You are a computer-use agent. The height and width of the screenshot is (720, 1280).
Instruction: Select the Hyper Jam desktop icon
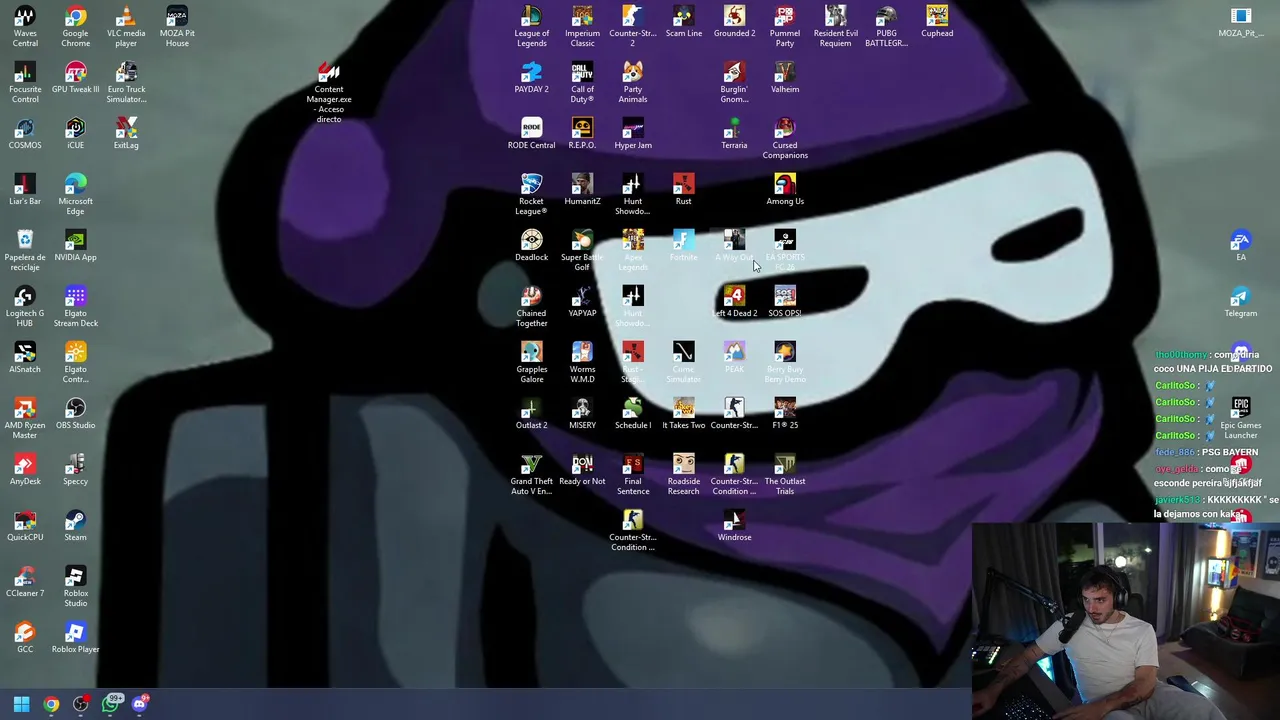633,134
